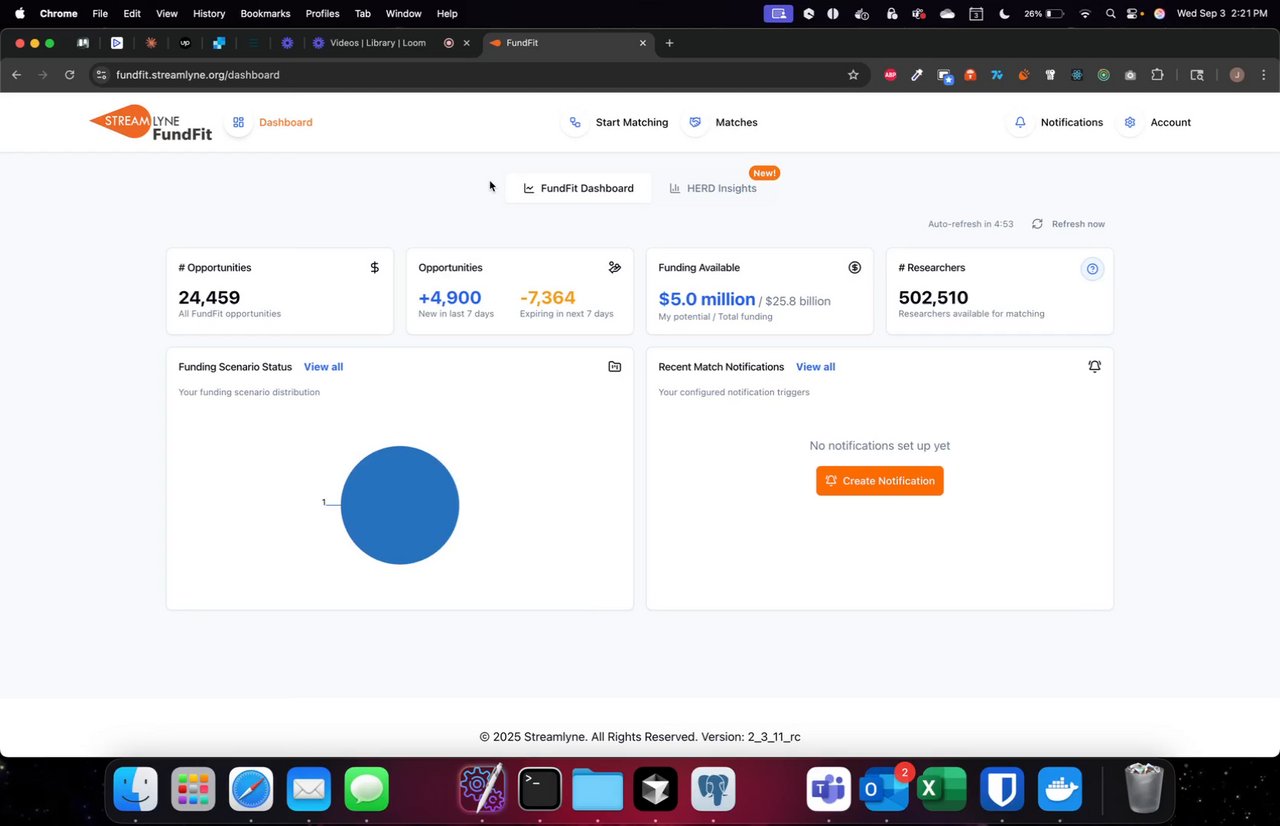Viewport: 1280px width, 826px height.
Task: Open Outlook from the Dock
Action: 885,790
